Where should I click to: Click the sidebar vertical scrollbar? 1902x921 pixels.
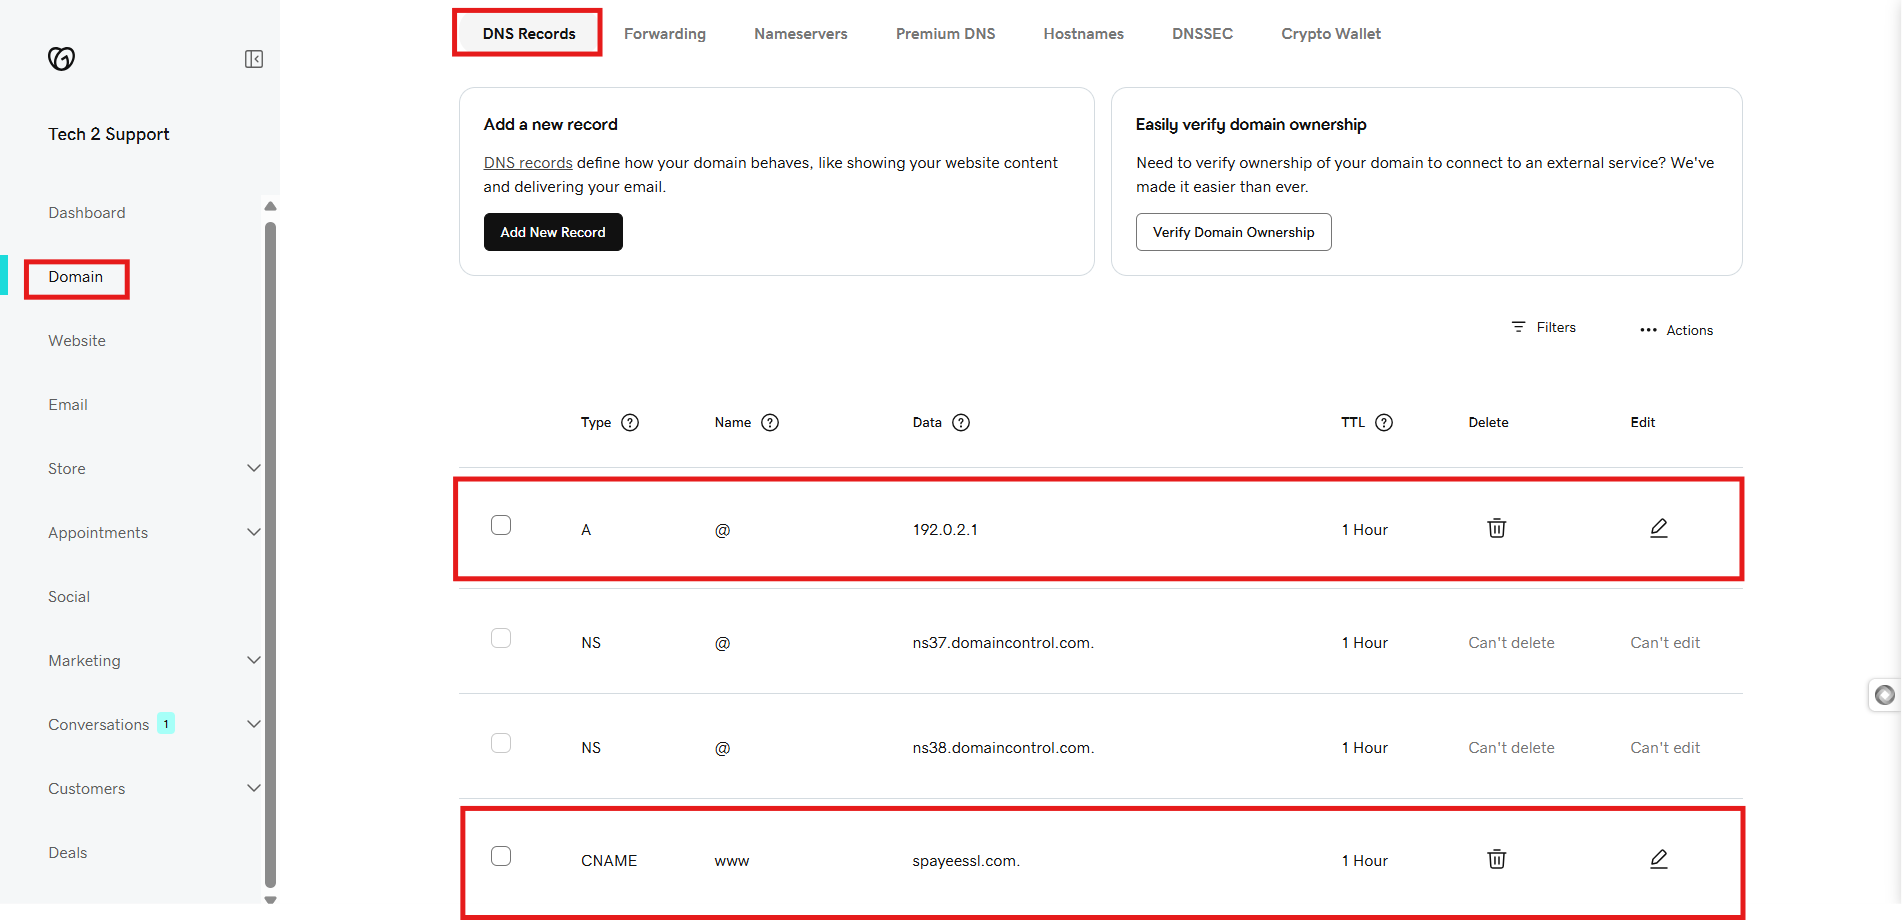(x=270, y=550)
